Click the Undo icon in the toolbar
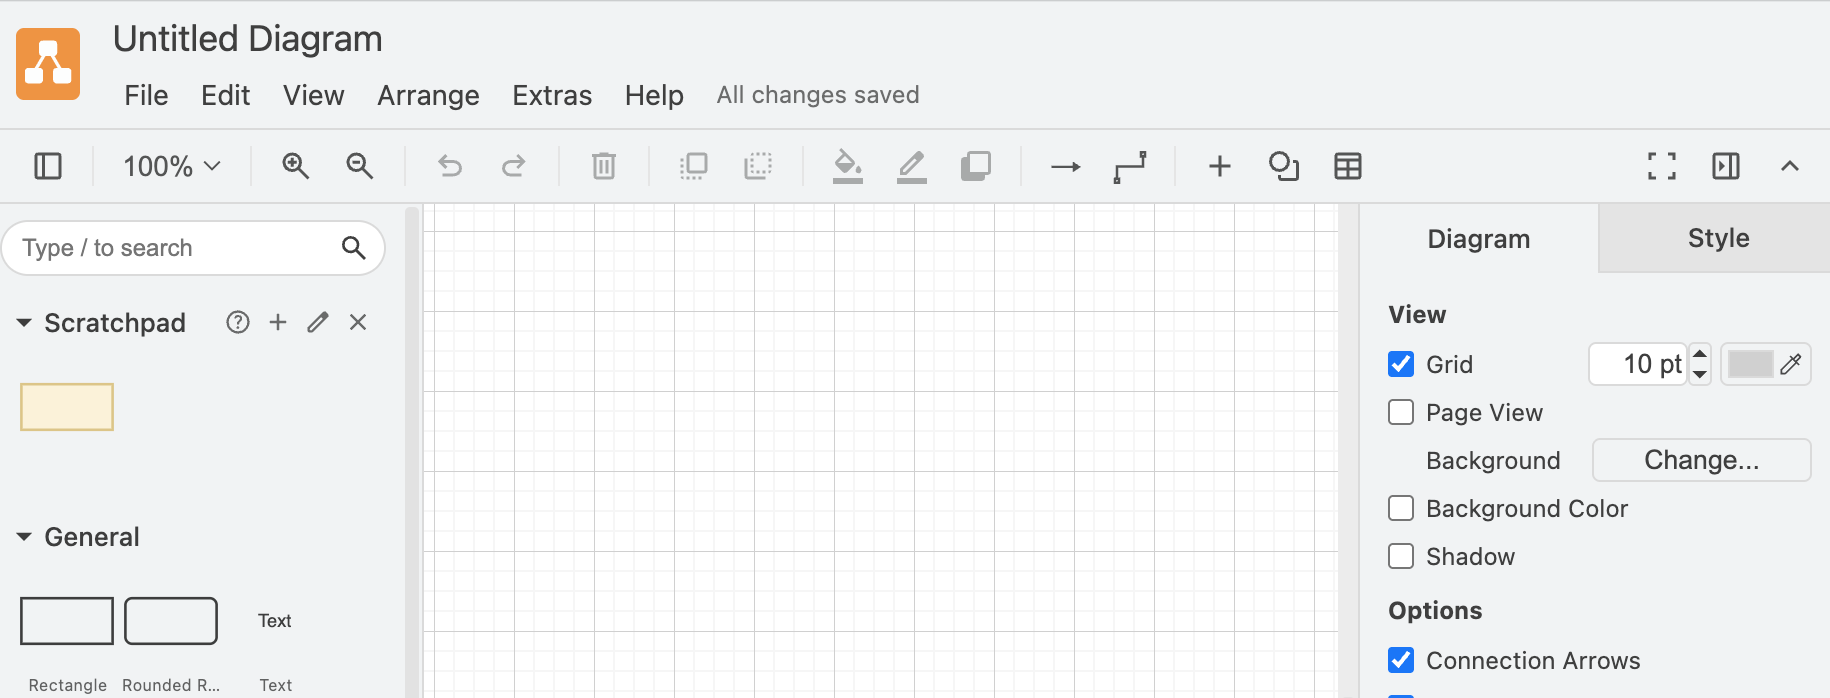Screen dimensions: 1830x698 [448, 166]
